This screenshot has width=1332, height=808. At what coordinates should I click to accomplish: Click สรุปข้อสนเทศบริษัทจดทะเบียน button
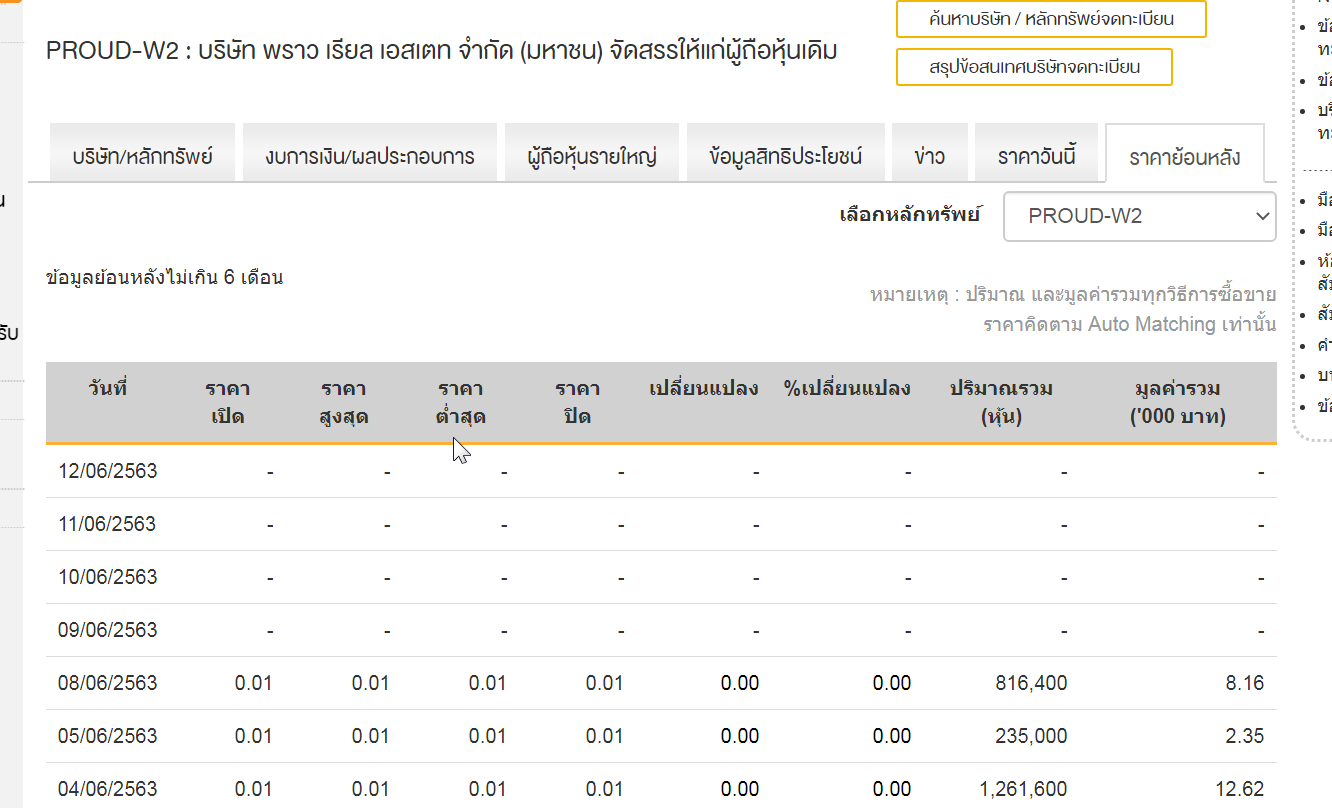click(x=1034, y=67)
